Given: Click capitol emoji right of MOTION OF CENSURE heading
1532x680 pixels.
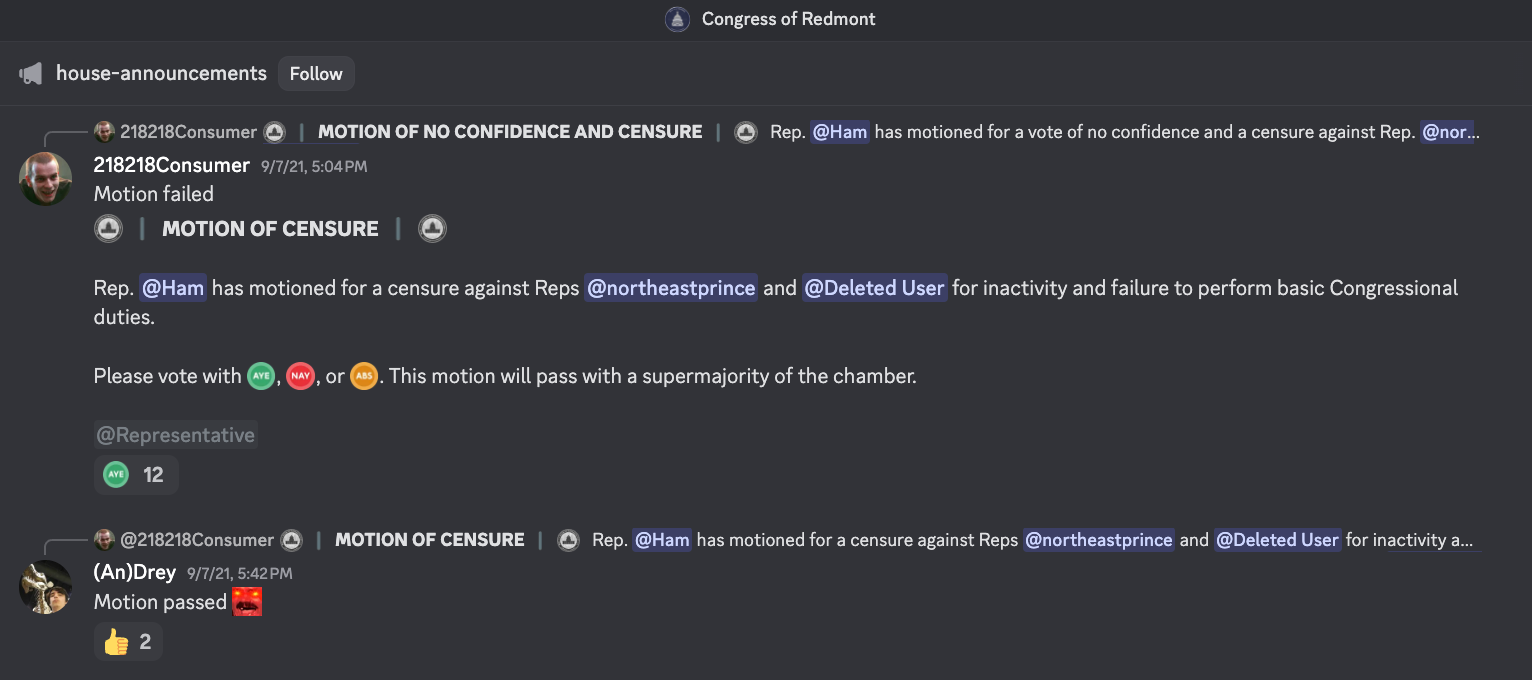Looking at the screenshot, I should click(432, 229).
